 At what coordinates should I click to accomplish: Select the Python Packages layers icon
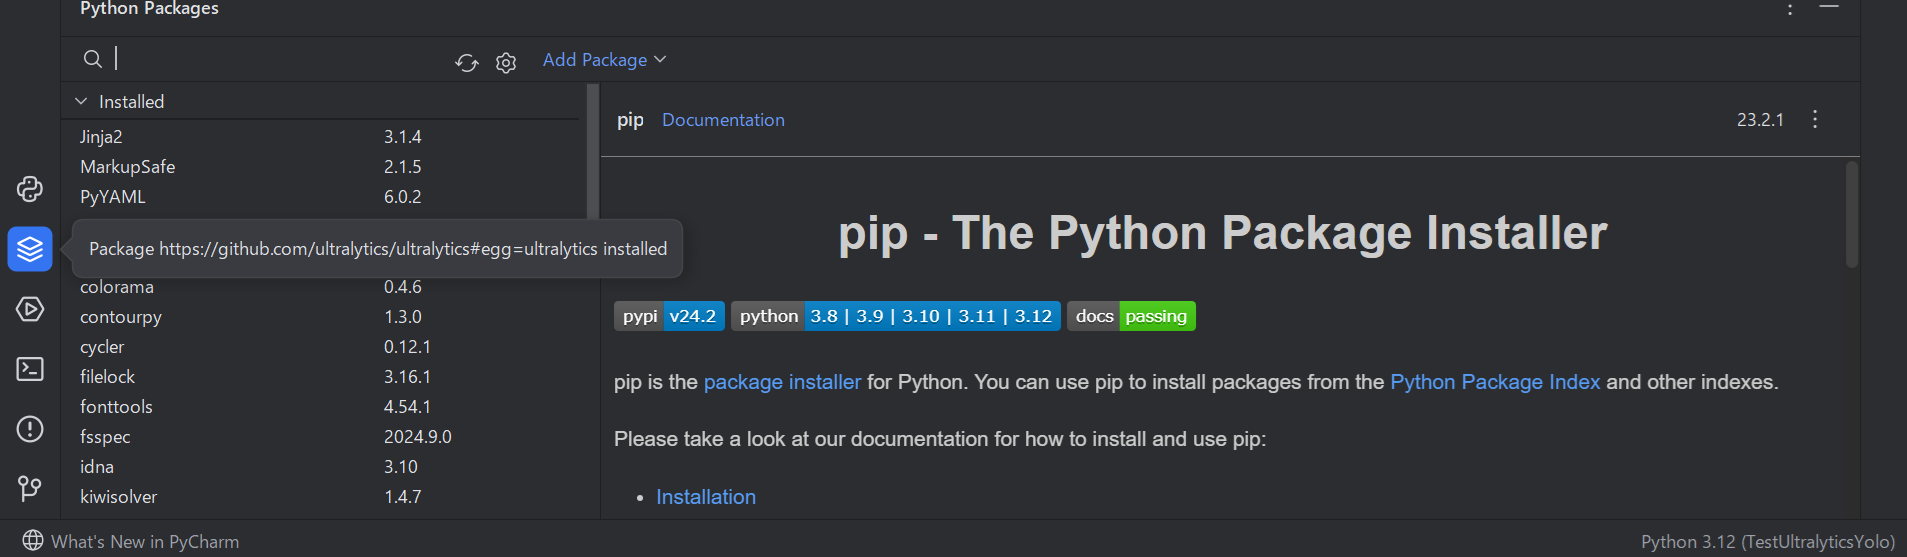tap(30, 249)
